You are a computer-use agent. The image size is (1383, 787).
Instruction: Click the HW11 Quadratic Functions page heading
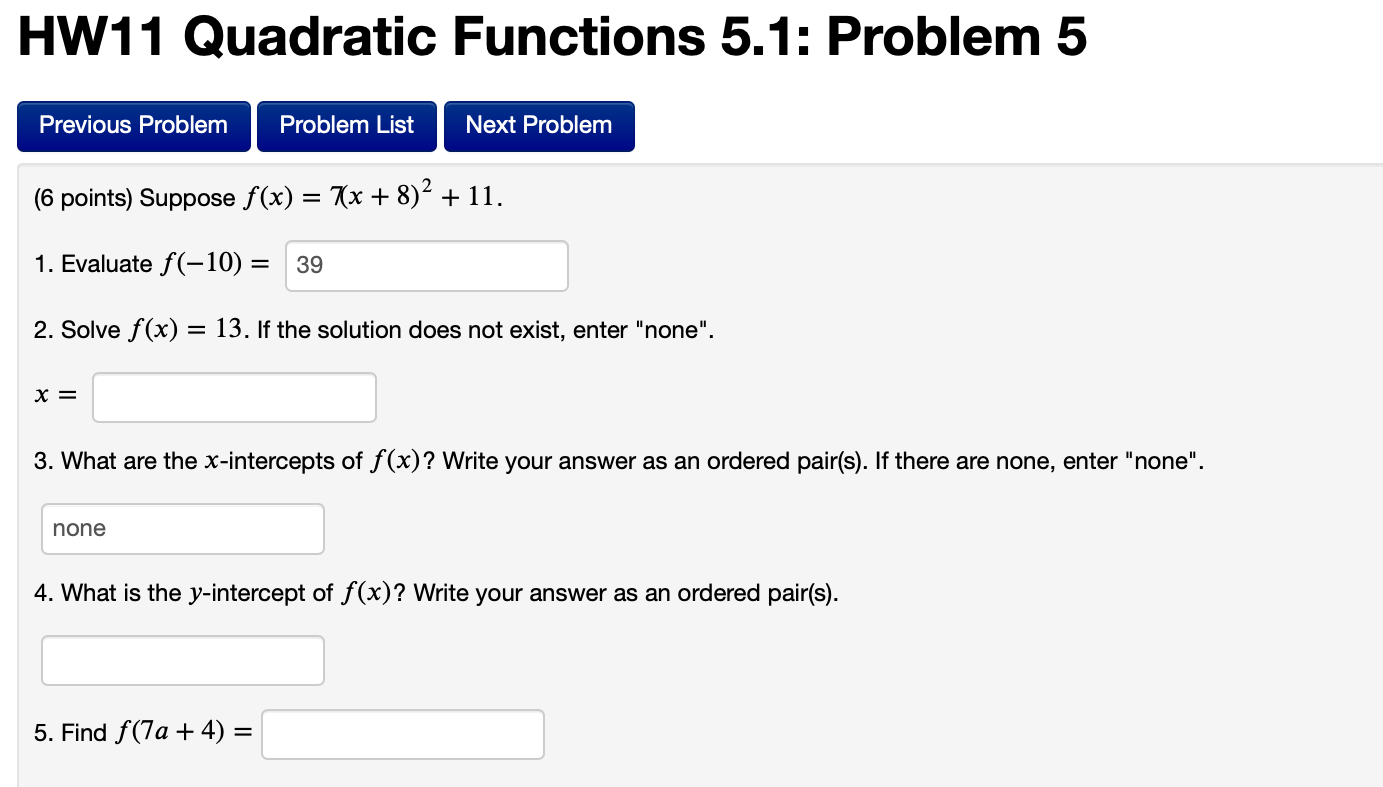[x=551, y=37]
